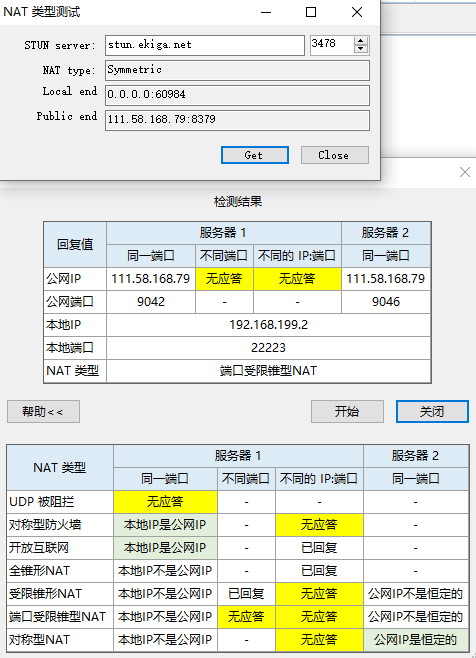The height and width of the screenshot is (658, 476).
Task: Click the NAT 类型 header in help table
Action: pos(60,467)
